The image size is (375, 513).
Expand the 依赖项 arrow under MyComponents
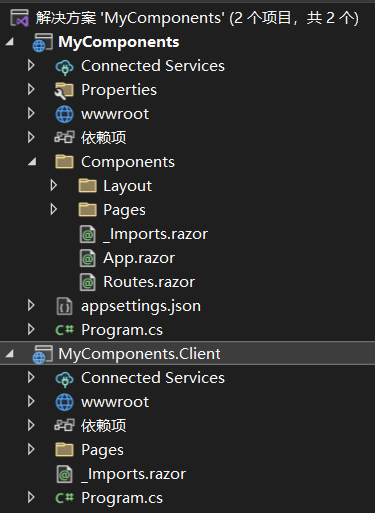click(31, 137)
